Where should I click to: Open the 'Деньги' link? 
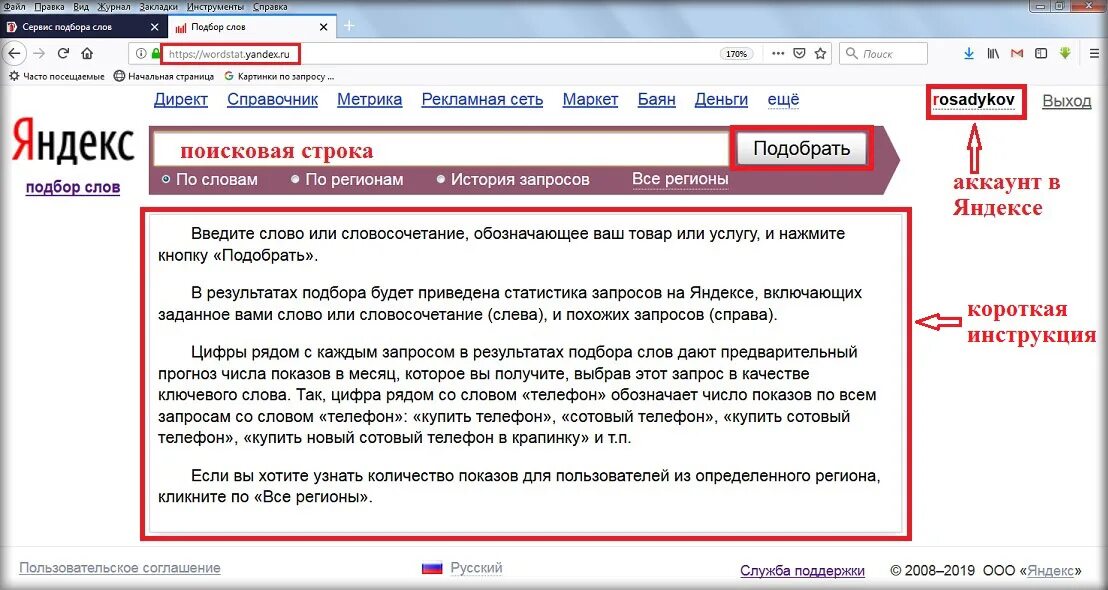[721, 100]
